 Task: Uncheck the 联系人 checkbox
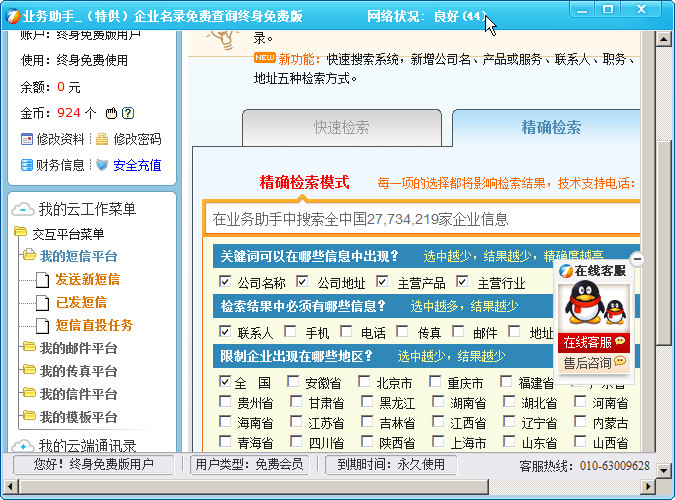[x=225, y=331]
